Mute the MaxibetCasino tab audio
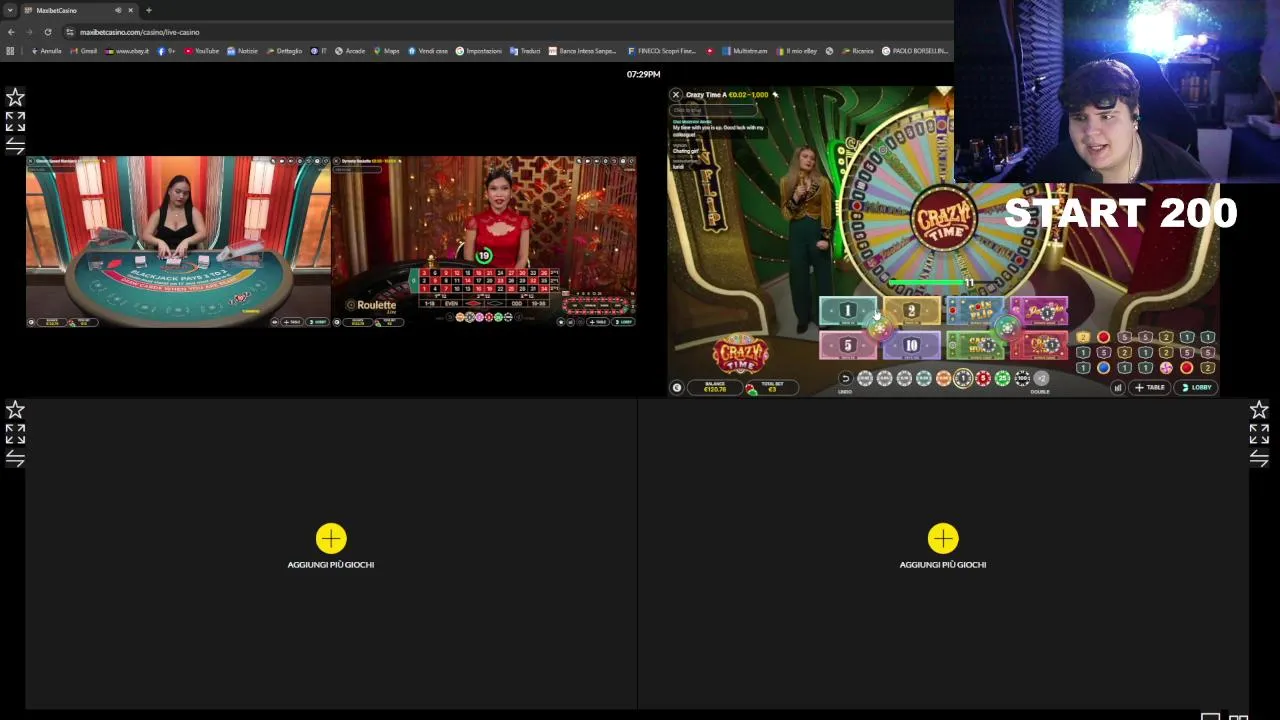 [x=118, y=10]
